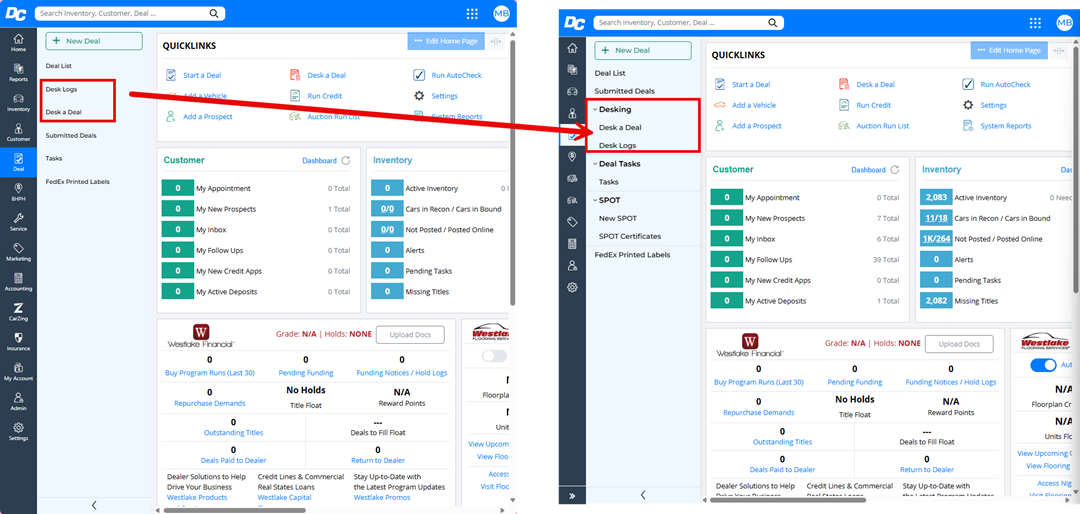The height and width of the screenshot is (514, 1080).
Task: Open Submitted Deals in the right screenshot
Action: coord(625,91)
